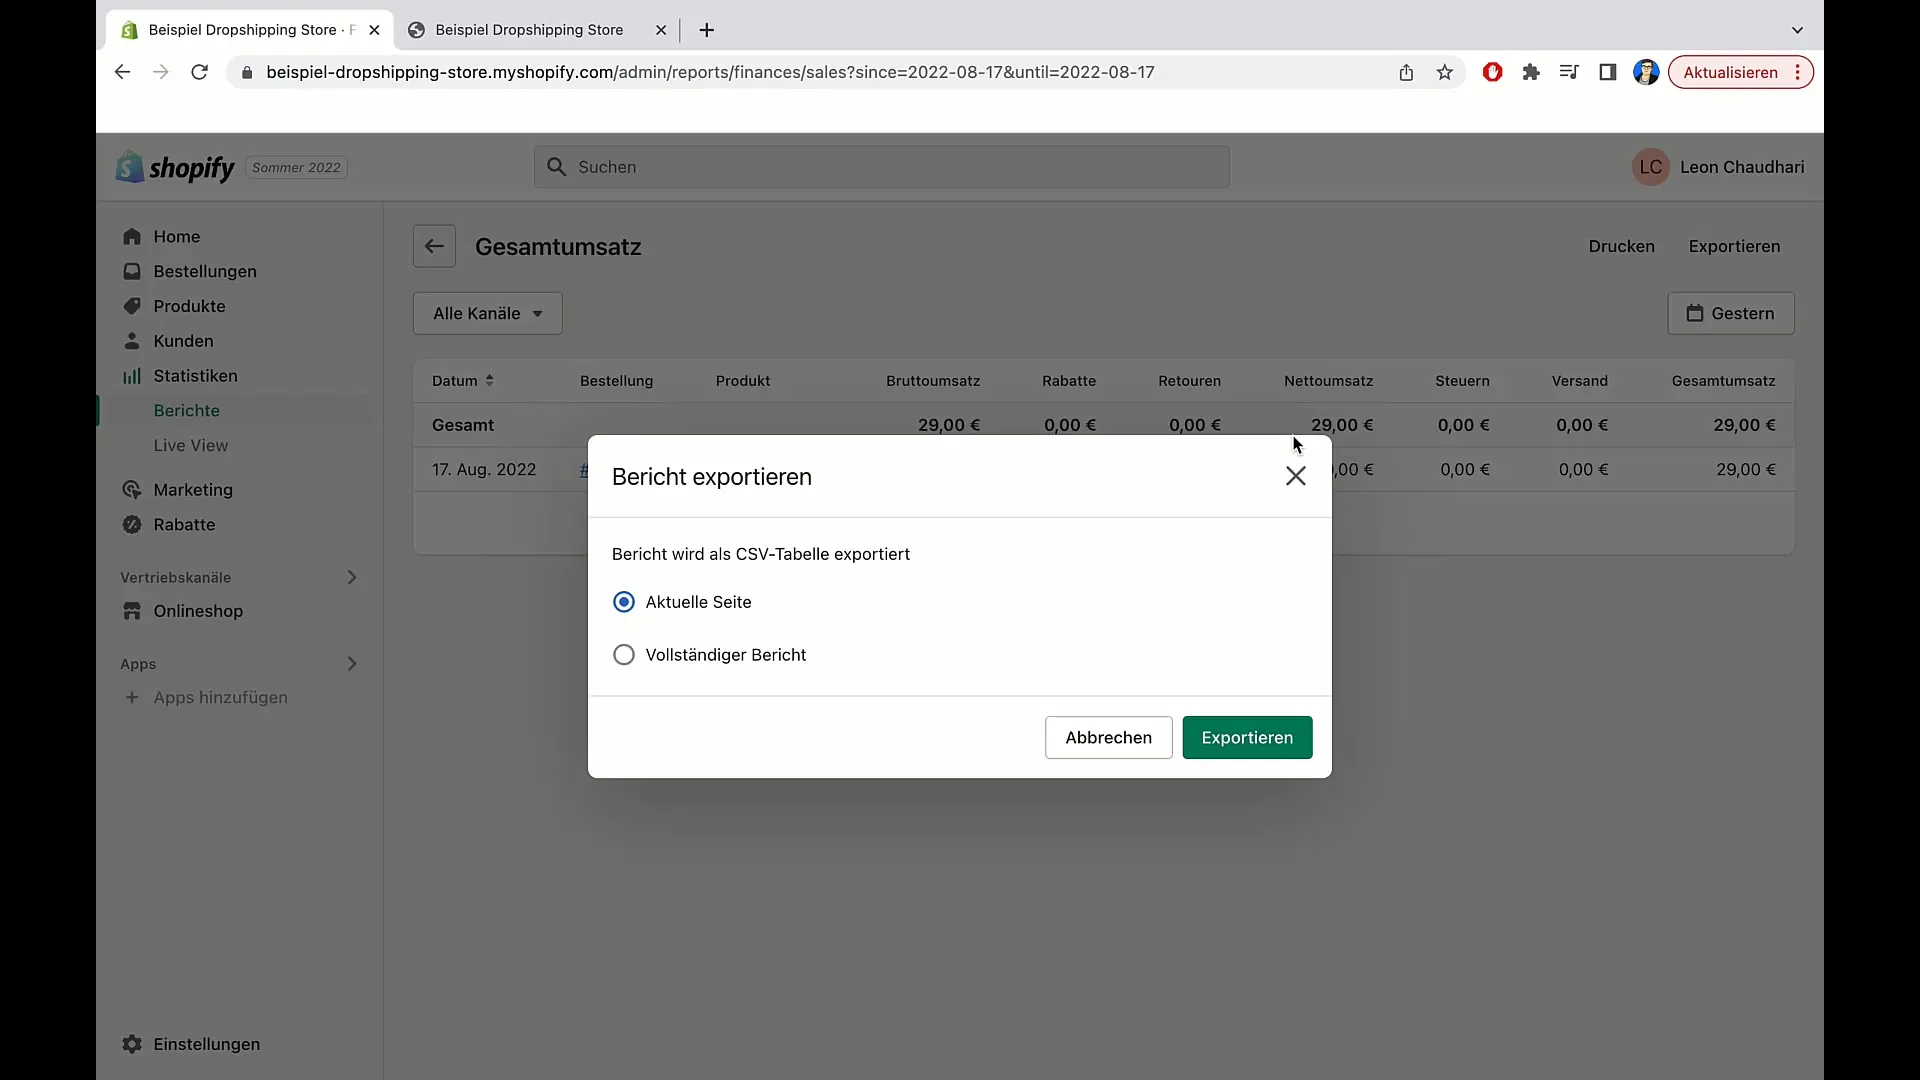Image resolution: width=1920 pixels, height=1080 pixels.
Task: Focus the Suchen search field
Action: pyautogui.click(x=881, y=167)
